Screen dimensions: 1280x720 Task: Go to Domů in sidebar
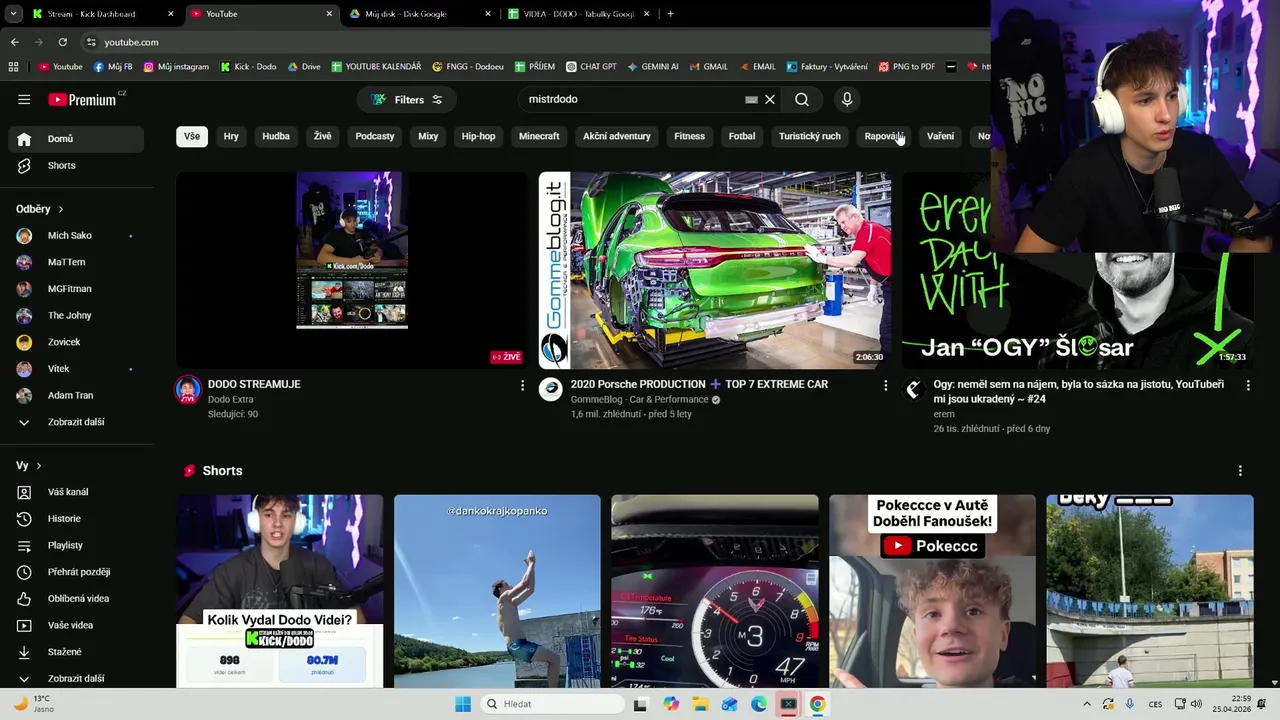pyautogui.click(x=76, y=139)
